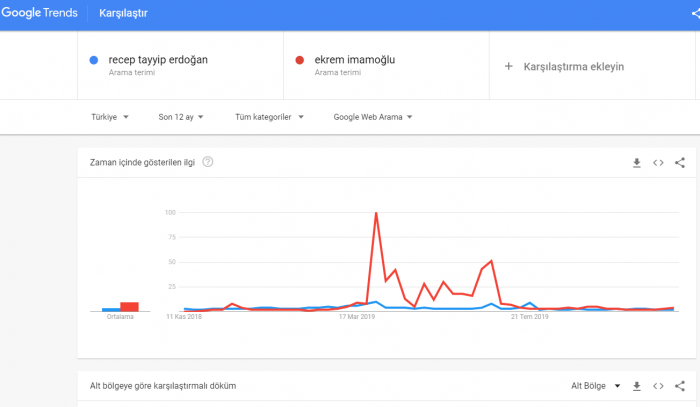Click the share icon in the top header
Image resolution: width=700 pixels, height=407 pixels.
pyautogui.click(x=695, y=14)
